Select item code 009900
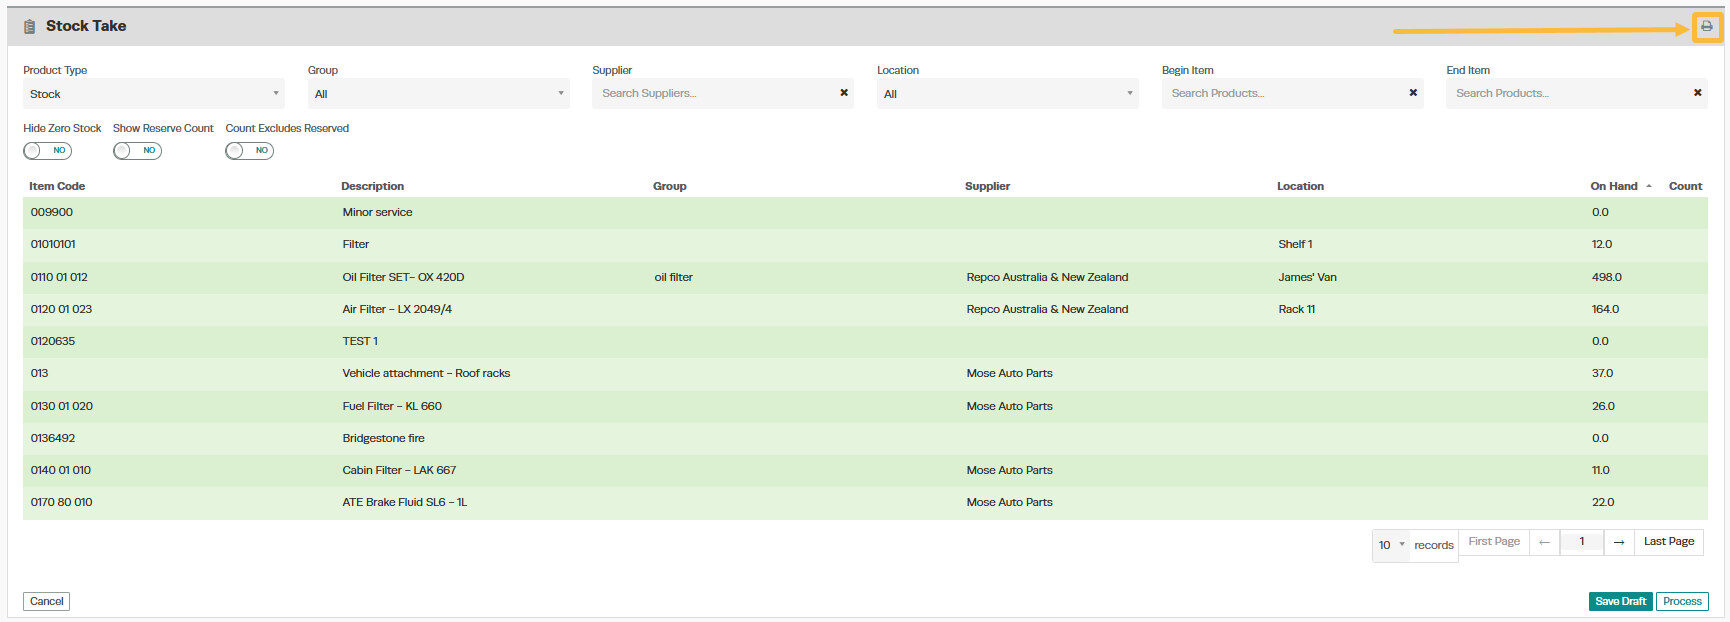 (52, 212)
